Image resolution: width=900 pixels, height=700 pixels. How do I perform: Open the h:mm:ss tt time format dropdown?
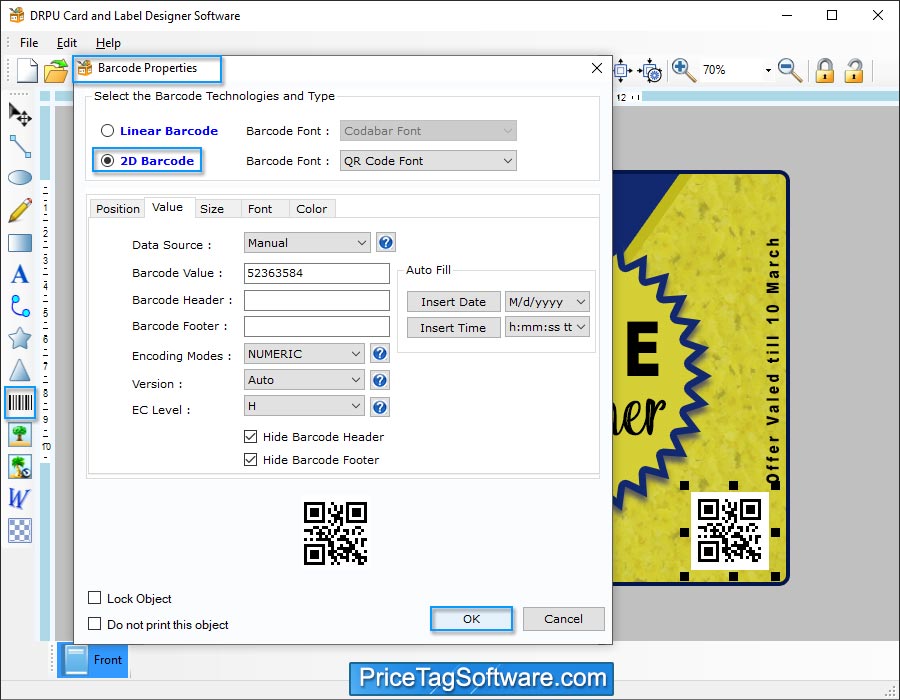[x=547, y=327]
